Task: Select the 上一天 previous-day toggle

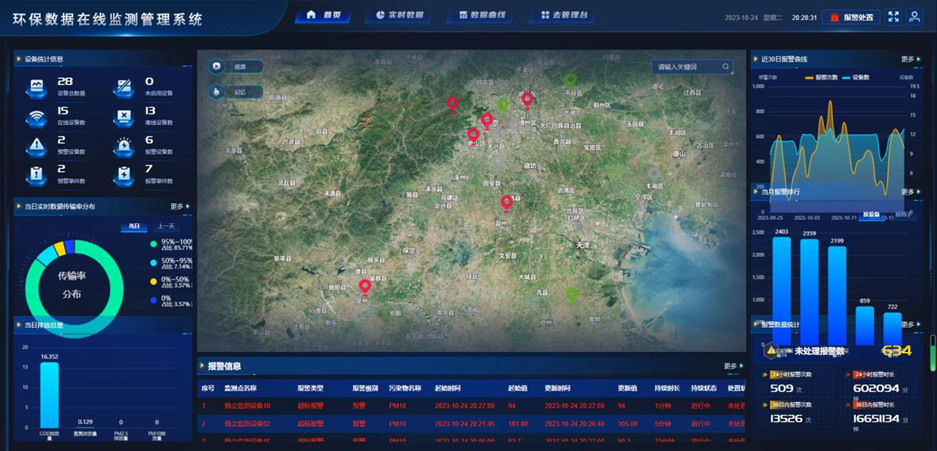Action: tap(166, 226)
